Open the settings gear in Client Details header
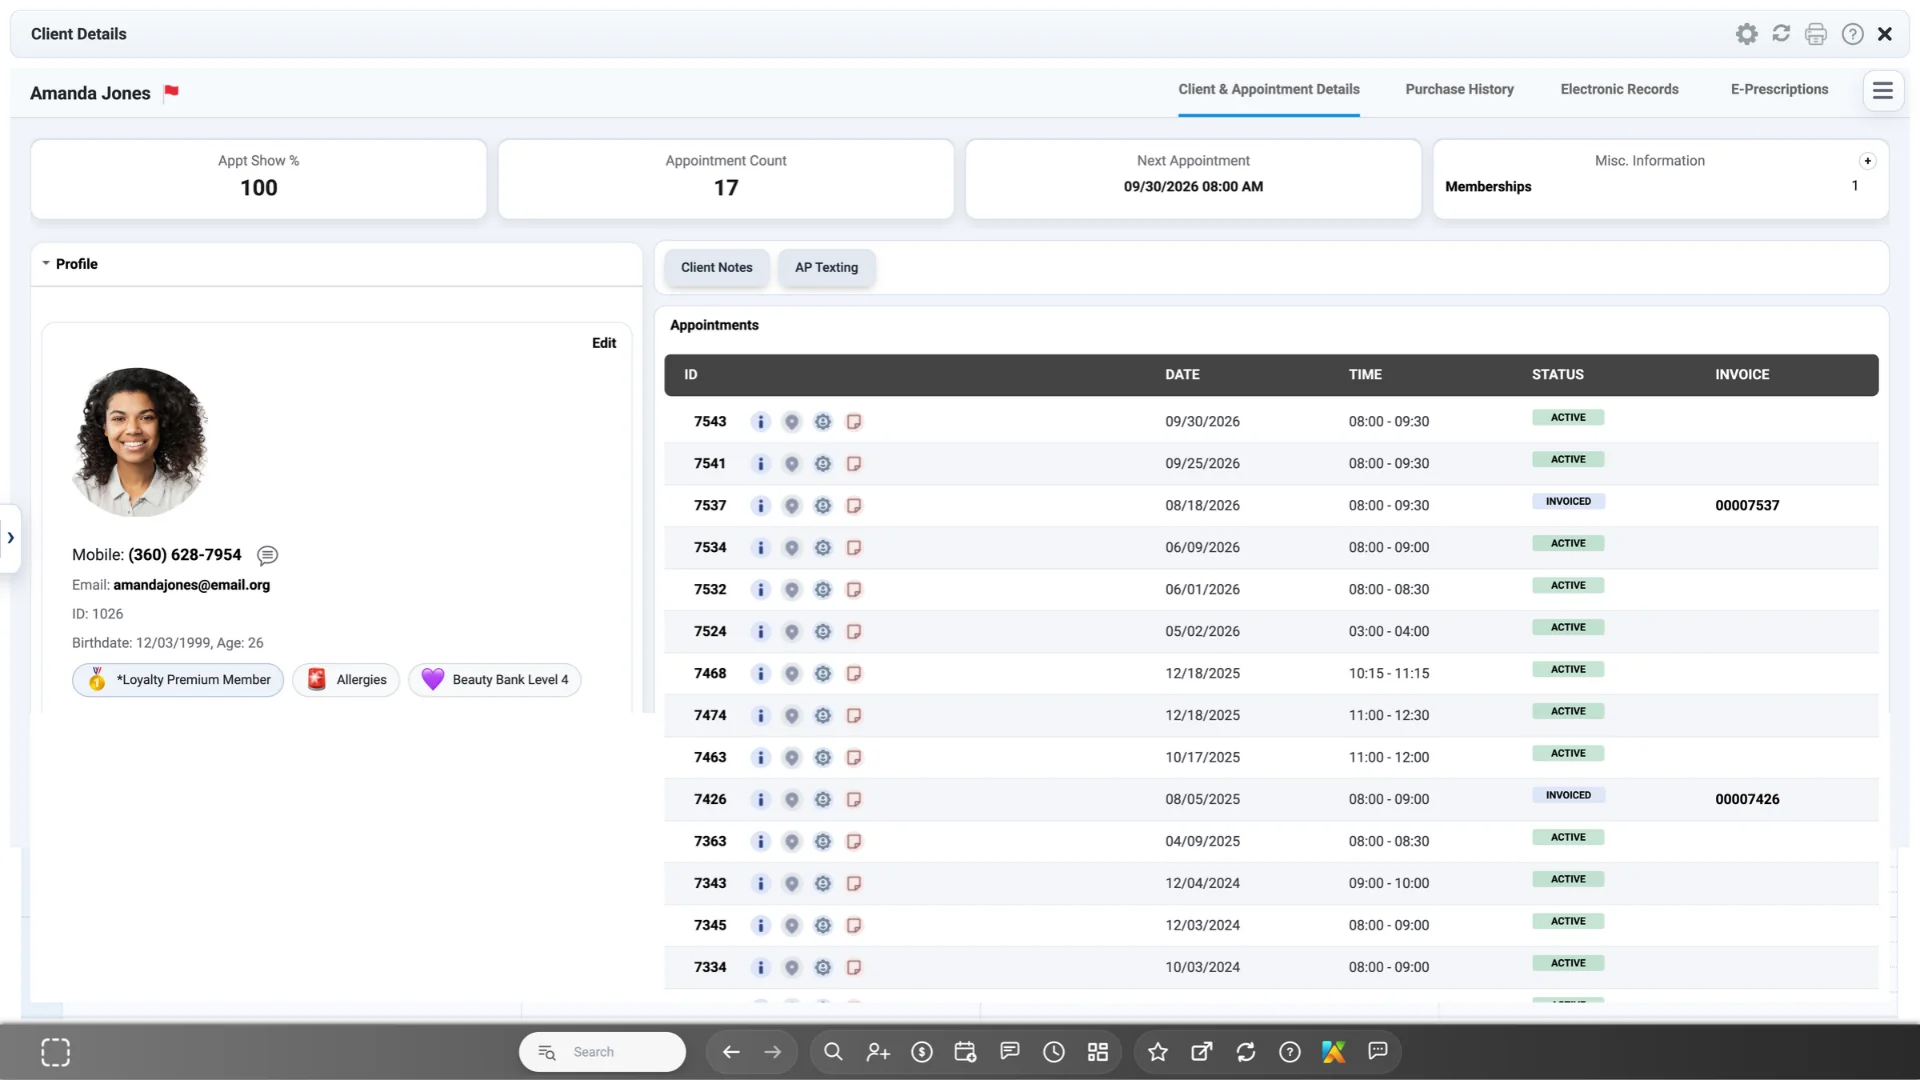This screenshot has height=1080, width=1920. pyautogui.click(x=1746, y=34)
